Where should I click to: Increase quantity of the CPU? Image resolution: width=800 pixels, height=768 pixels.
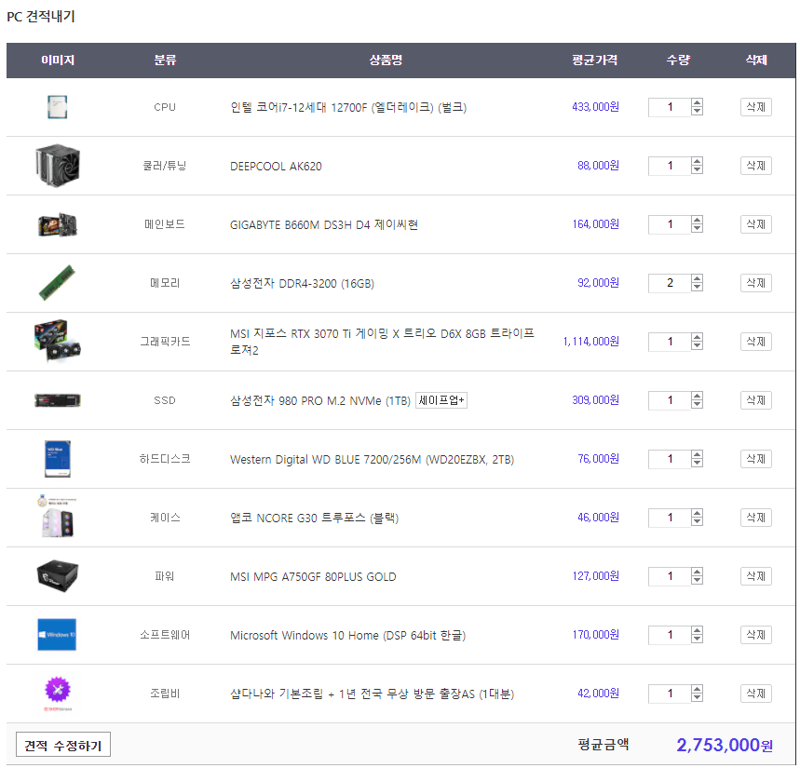click(696, 103)
